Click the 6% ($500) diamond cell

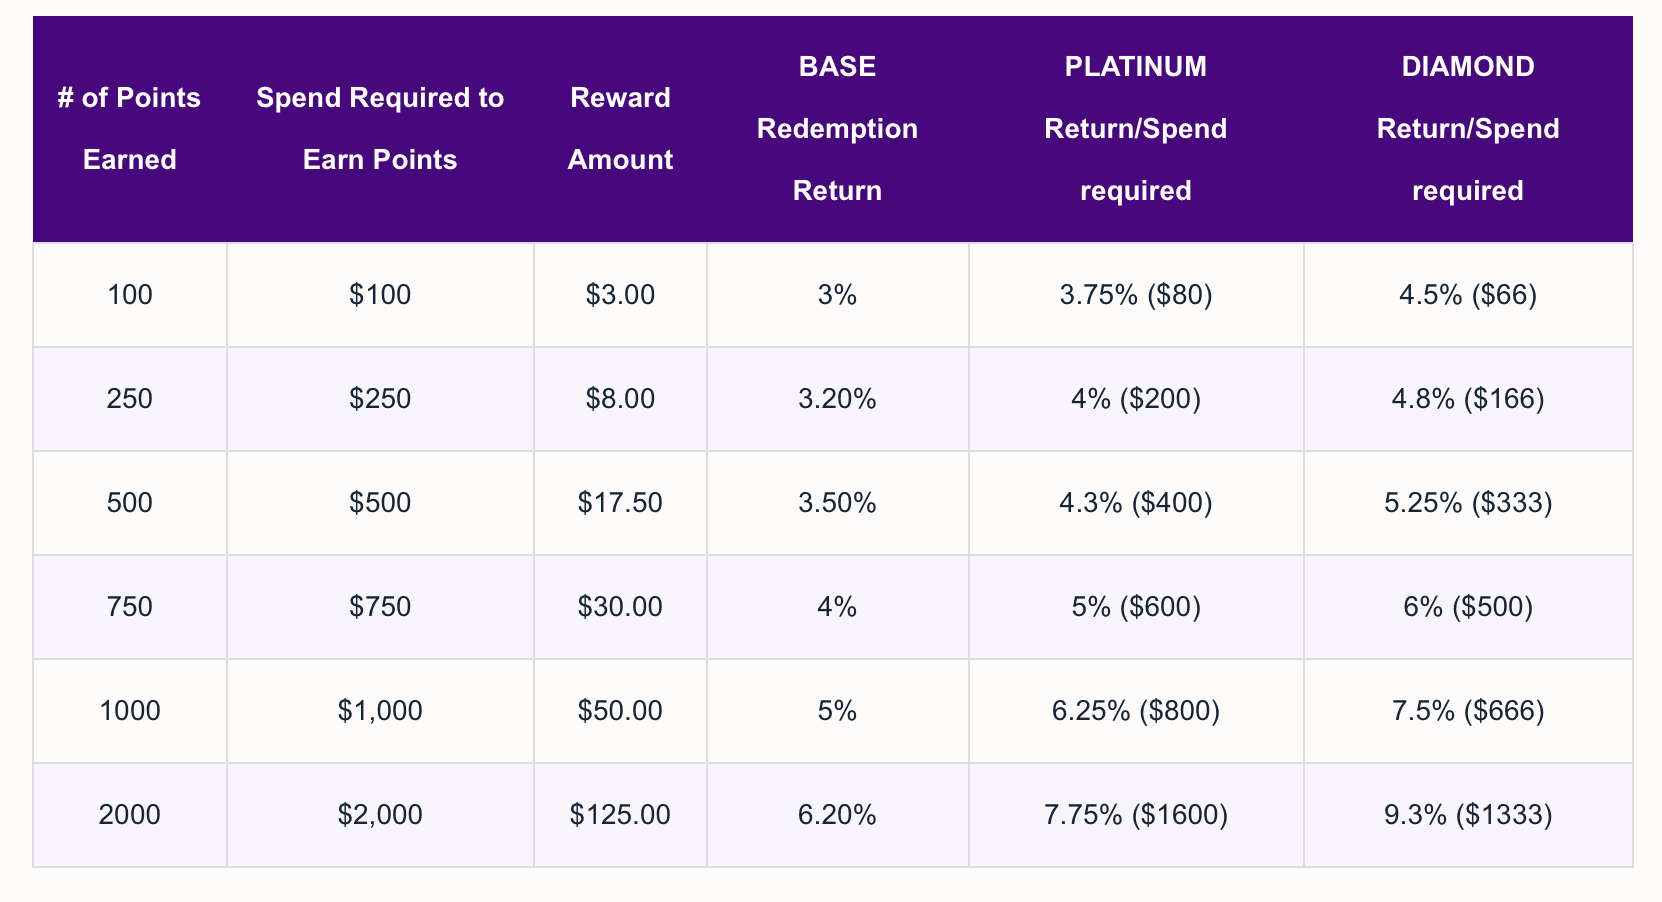1468,607
